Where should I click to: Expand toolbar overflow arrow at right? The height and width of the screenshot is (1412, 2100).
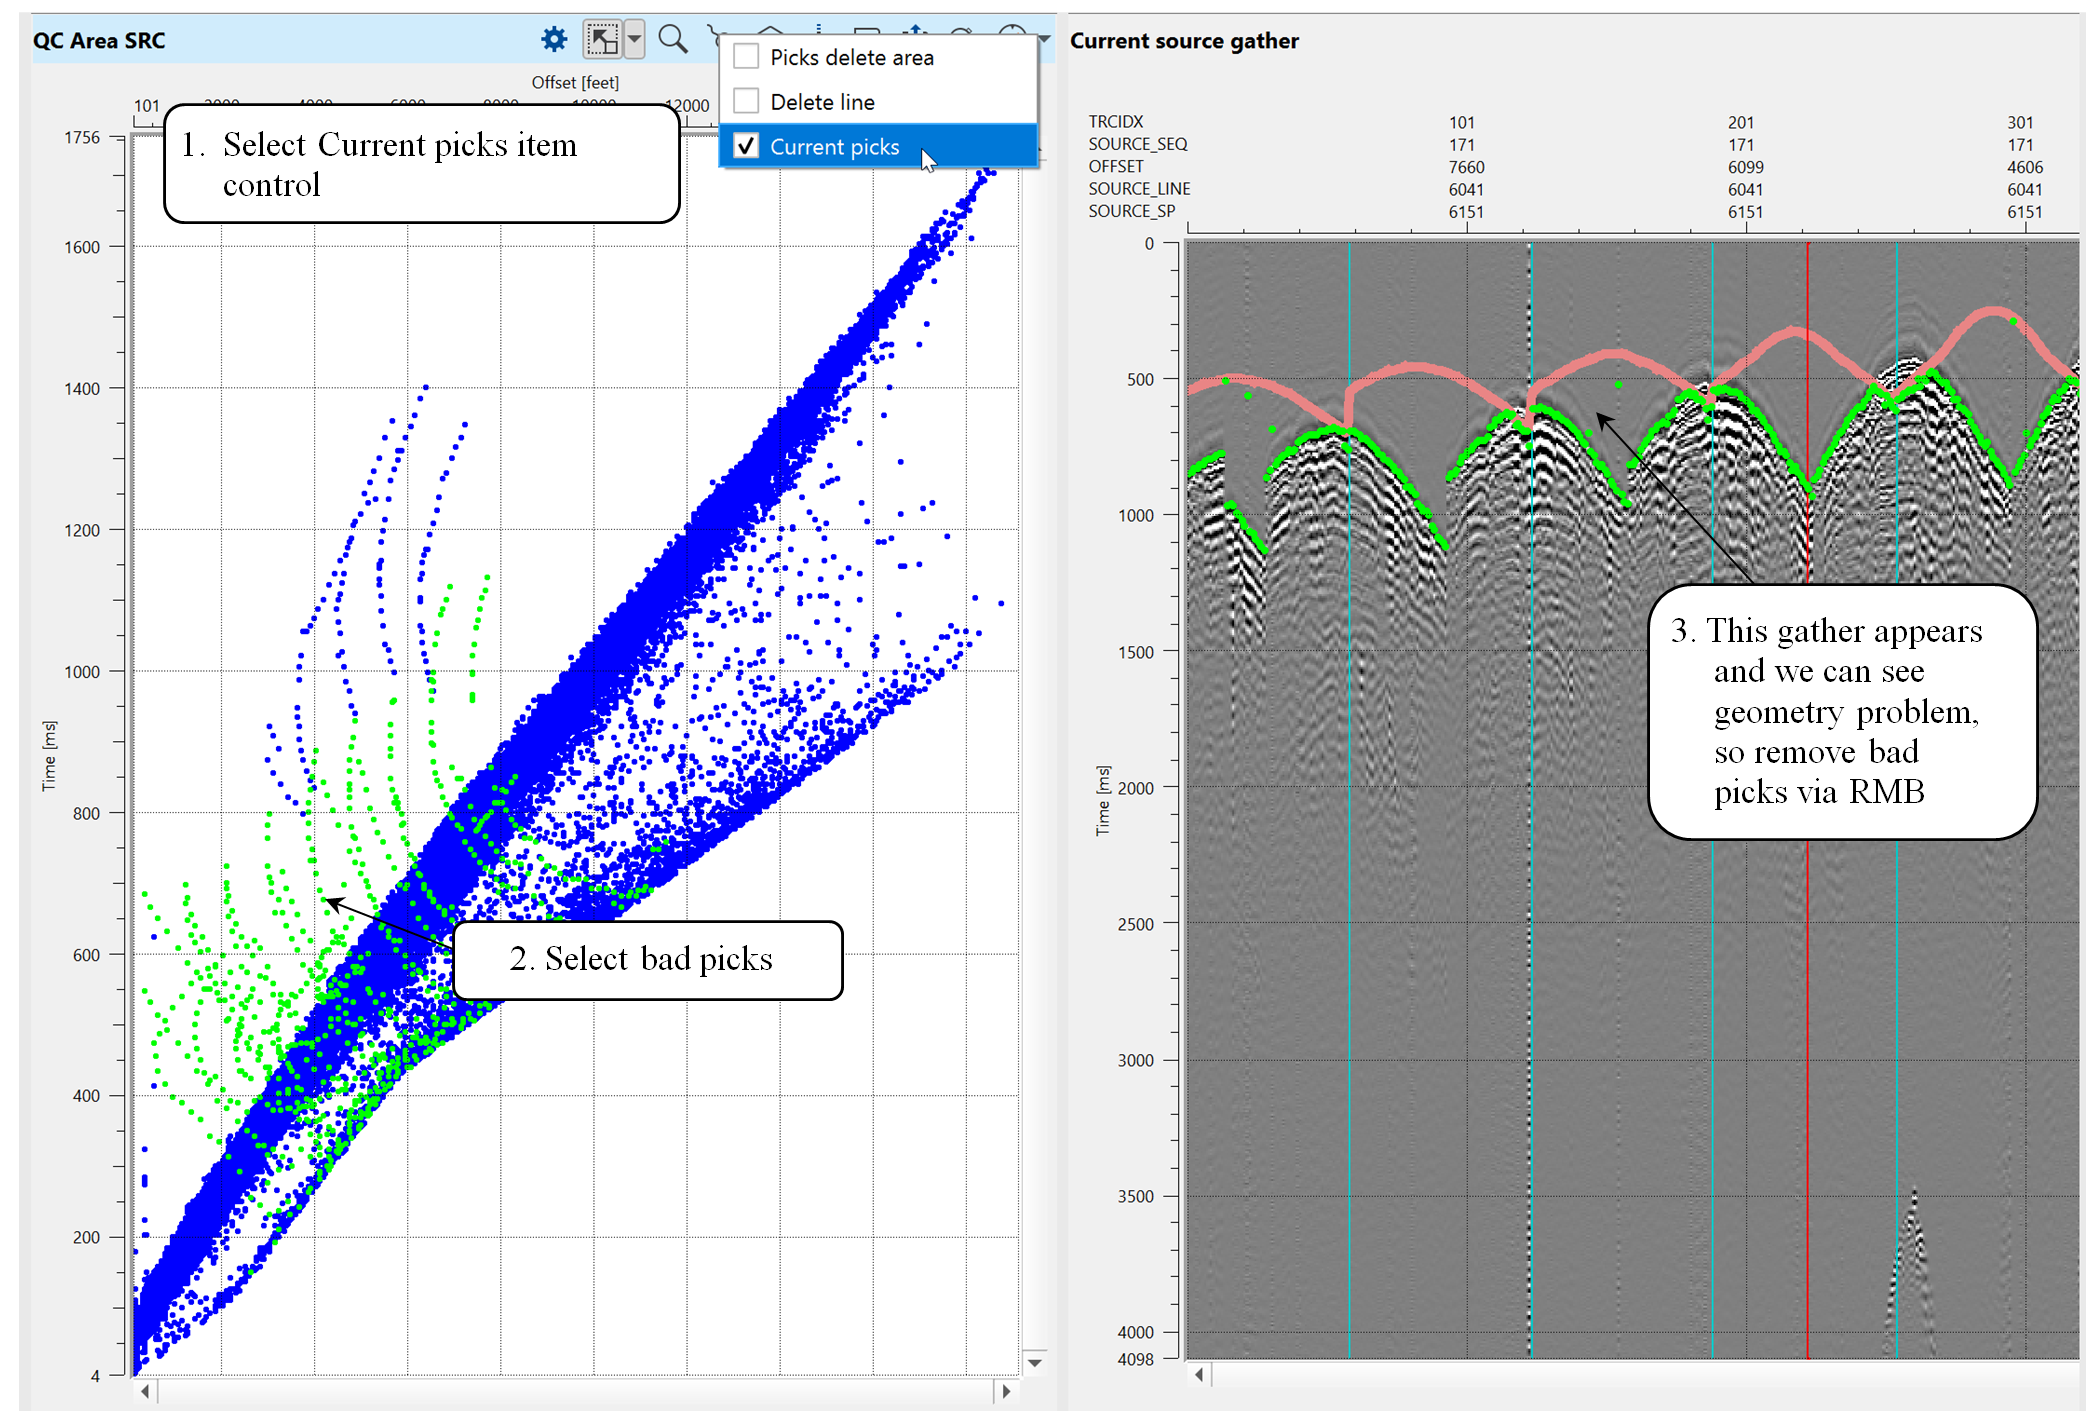1044,40
